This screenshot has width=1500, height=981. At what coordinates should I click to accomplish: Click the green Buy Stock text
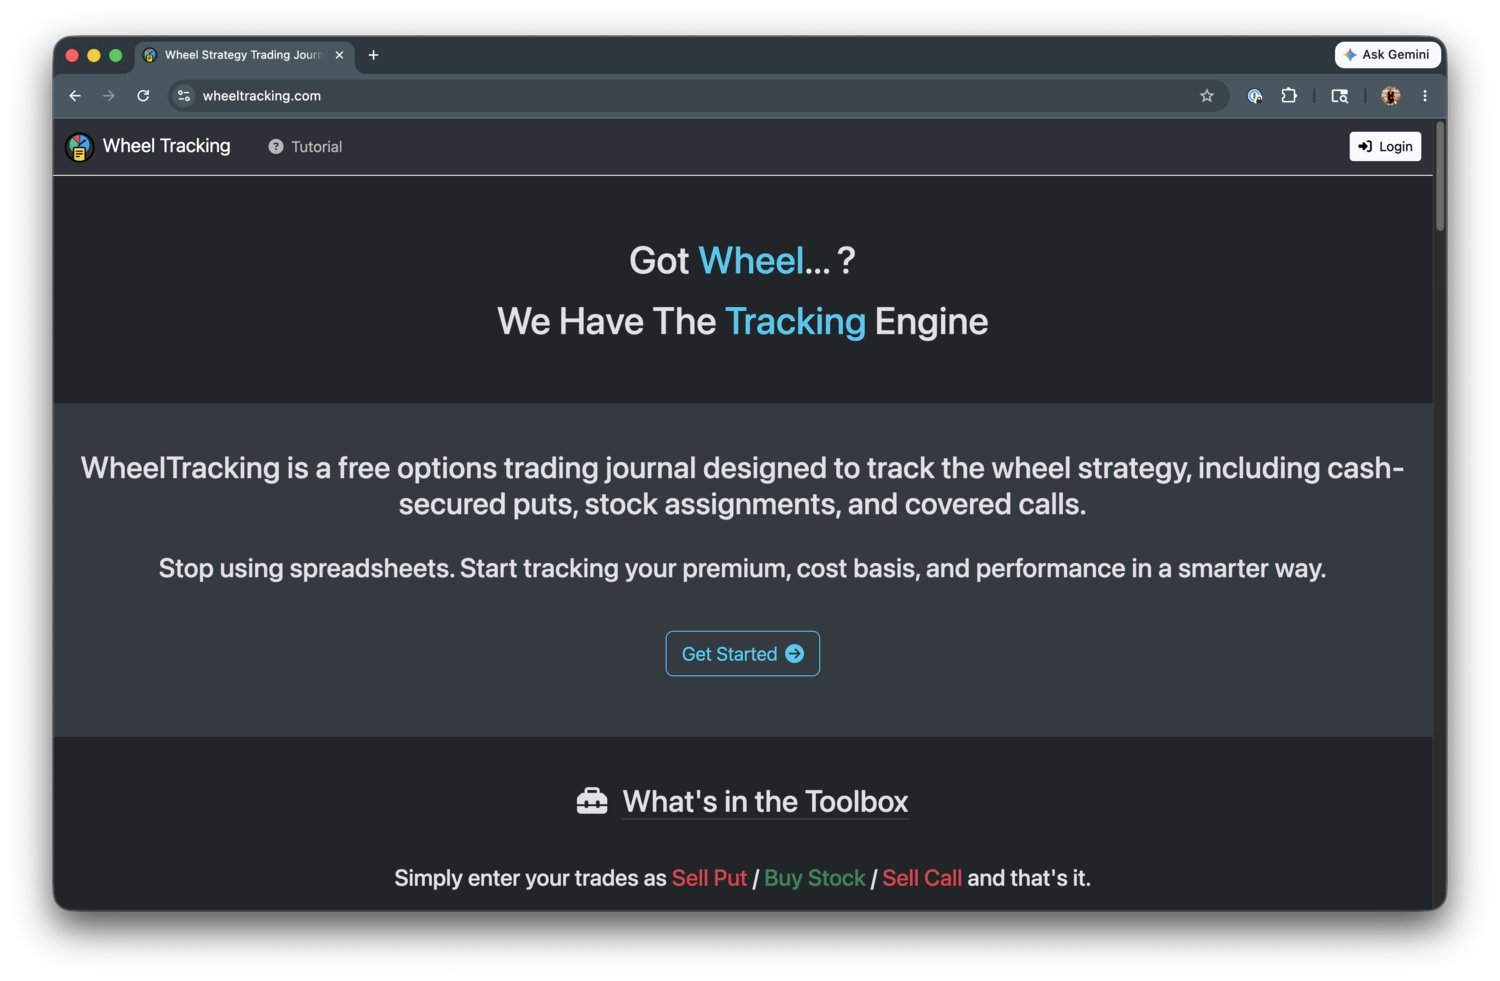point(814,878)
